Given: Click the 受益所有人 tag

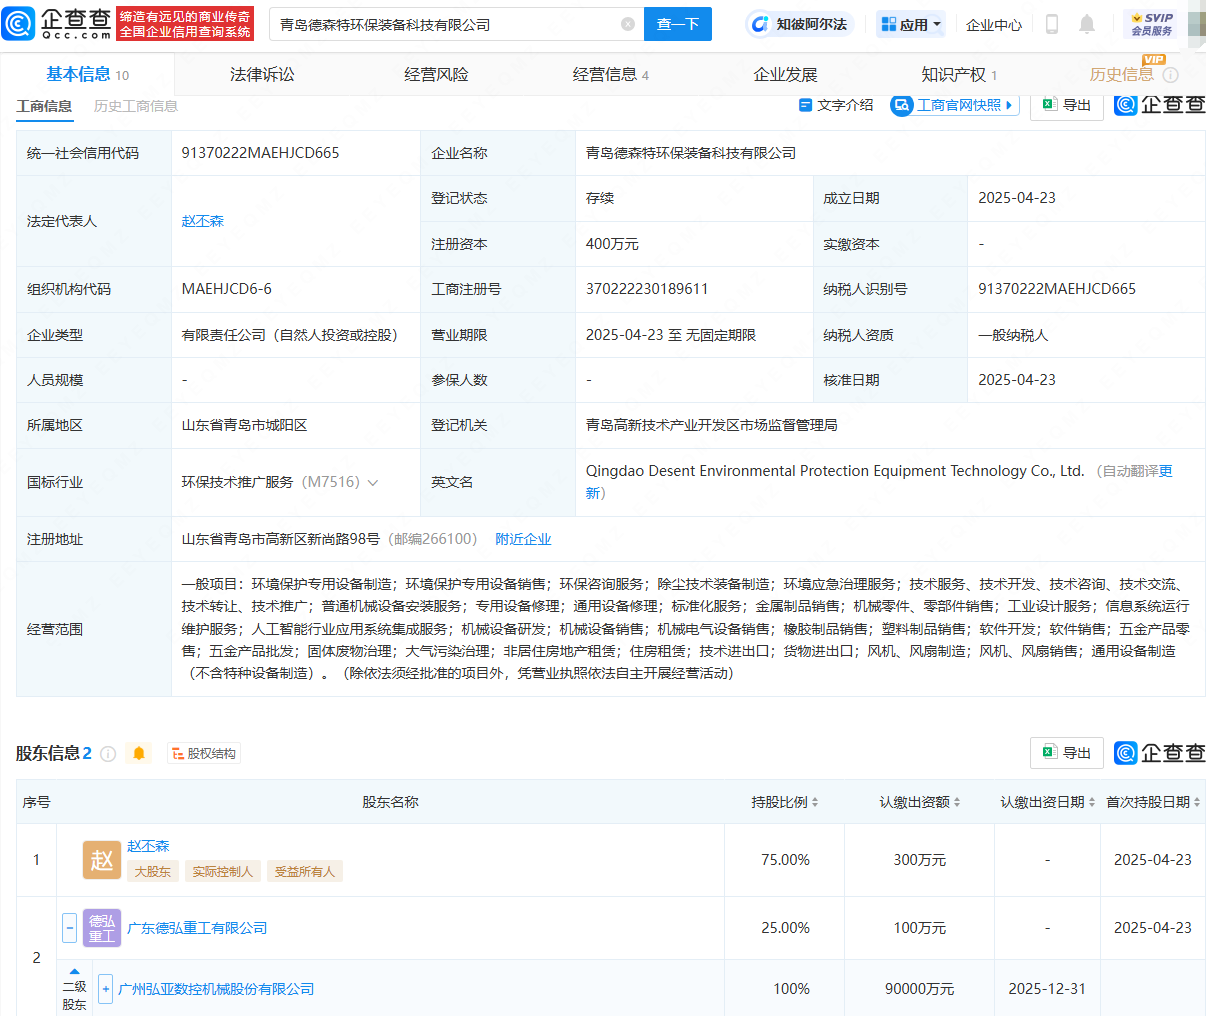Looking at the screenshot, I should [305, 872].
